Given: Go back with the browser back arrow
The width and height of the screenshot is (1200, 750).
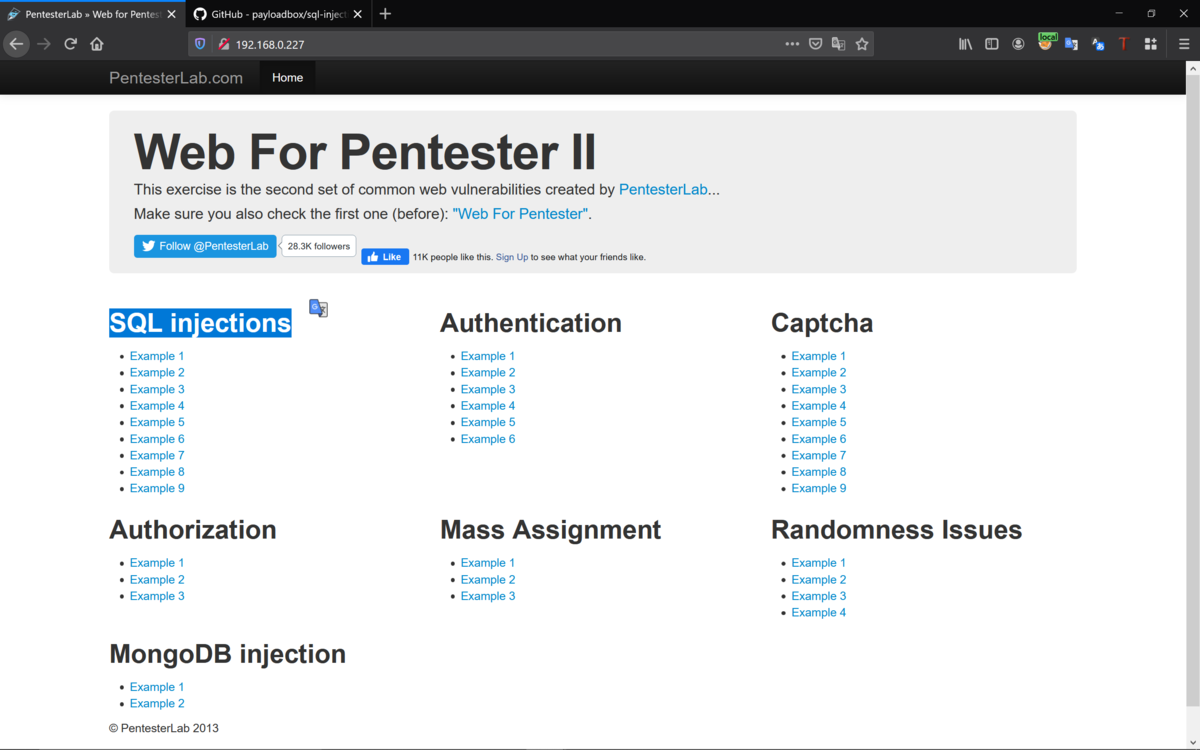Looking at the screenshot, I should (16, 44).
